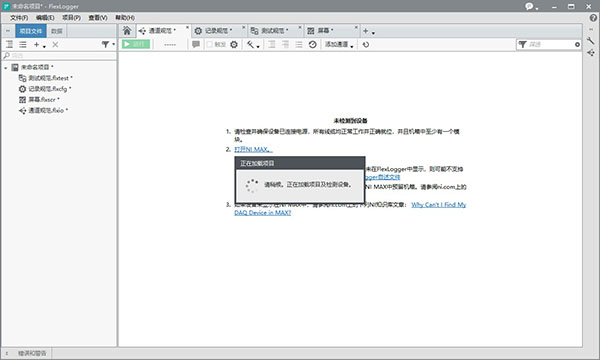Click the channel icon in right sidebar
The image size is (600, 360).
(x=591, y=53)
